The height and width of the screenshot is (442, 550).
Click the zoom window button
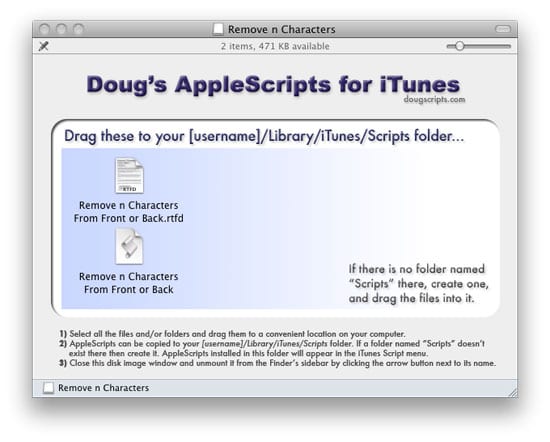point(79,29)
